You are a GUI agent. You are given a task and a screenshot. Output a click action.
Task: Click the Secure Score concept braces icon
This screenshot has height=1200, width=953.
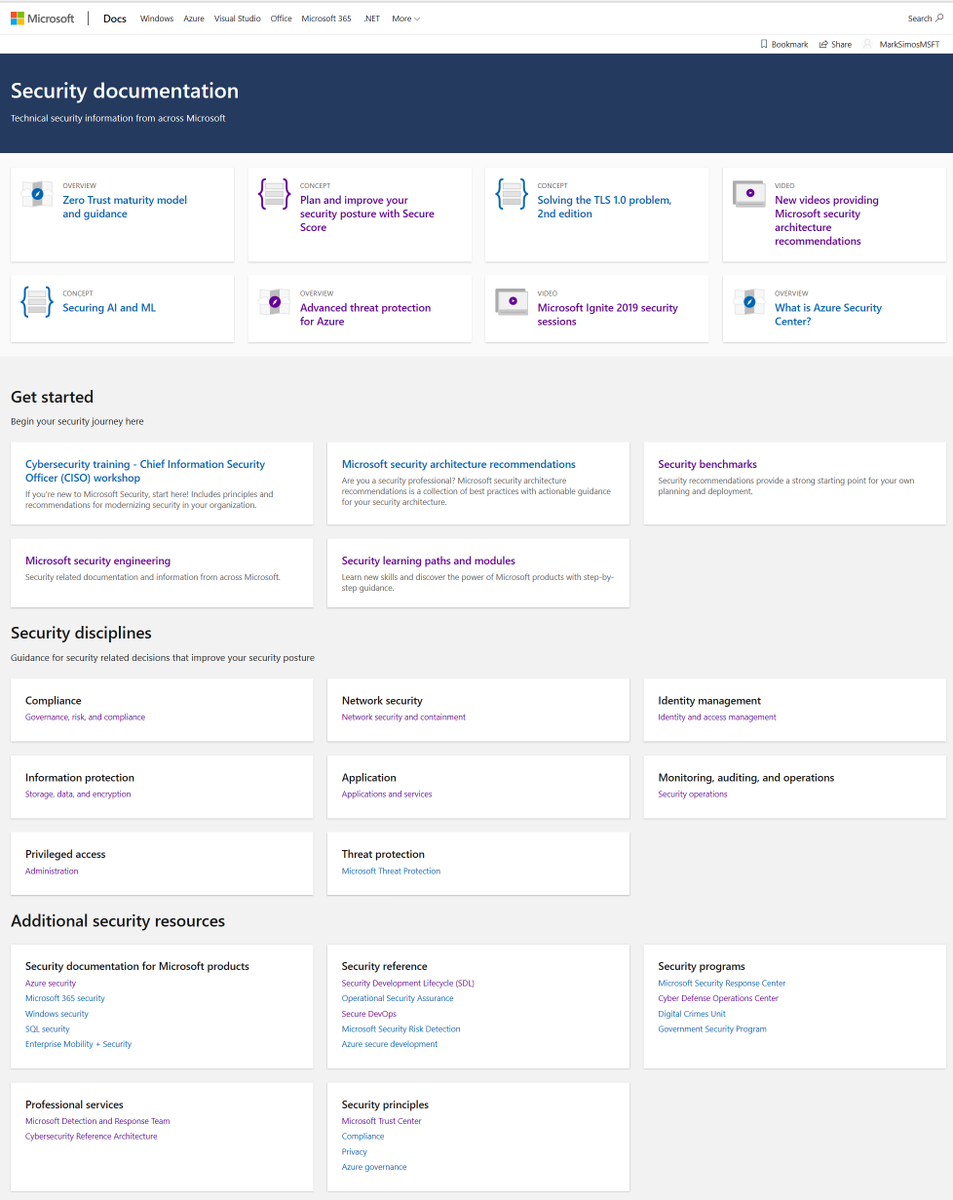coord(274,194)
